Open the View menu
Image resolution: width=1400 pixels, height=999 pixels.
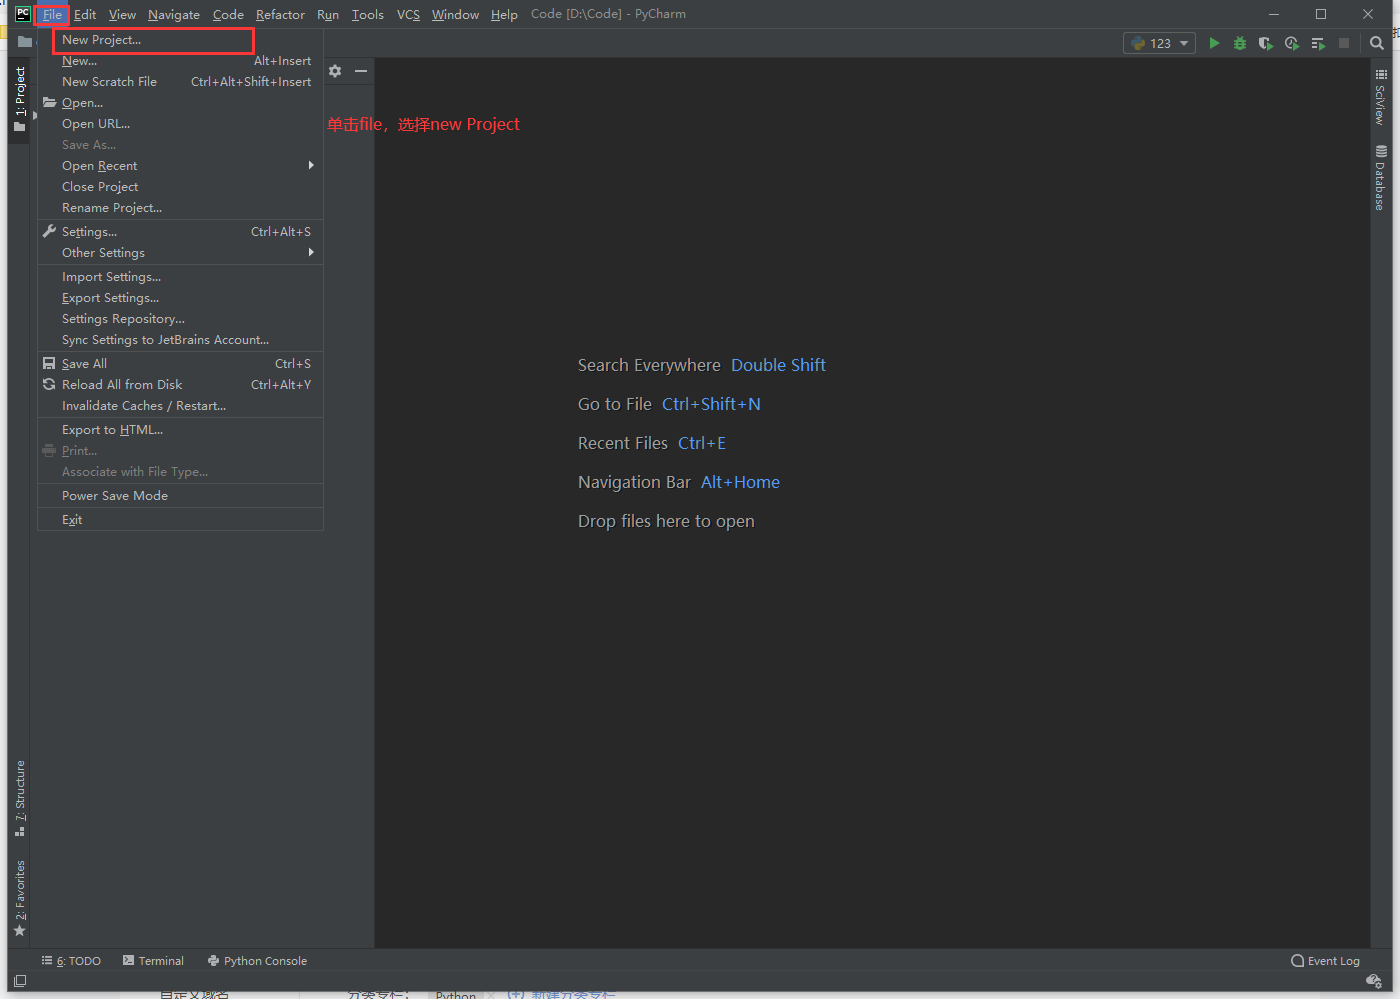tap(122, 15)
